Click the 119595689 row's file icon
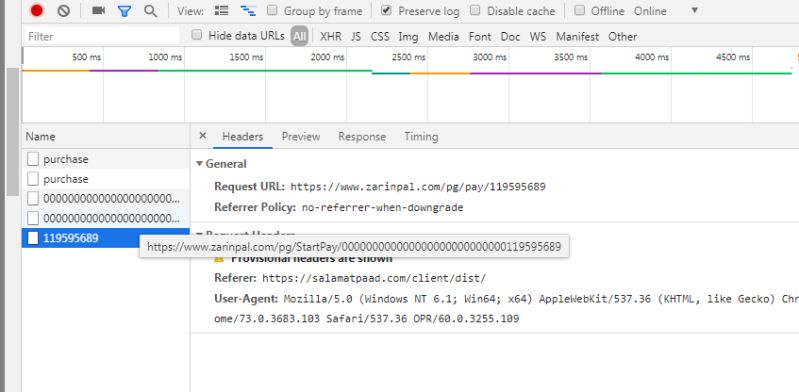The image size is (799, 392). point(33,238)
